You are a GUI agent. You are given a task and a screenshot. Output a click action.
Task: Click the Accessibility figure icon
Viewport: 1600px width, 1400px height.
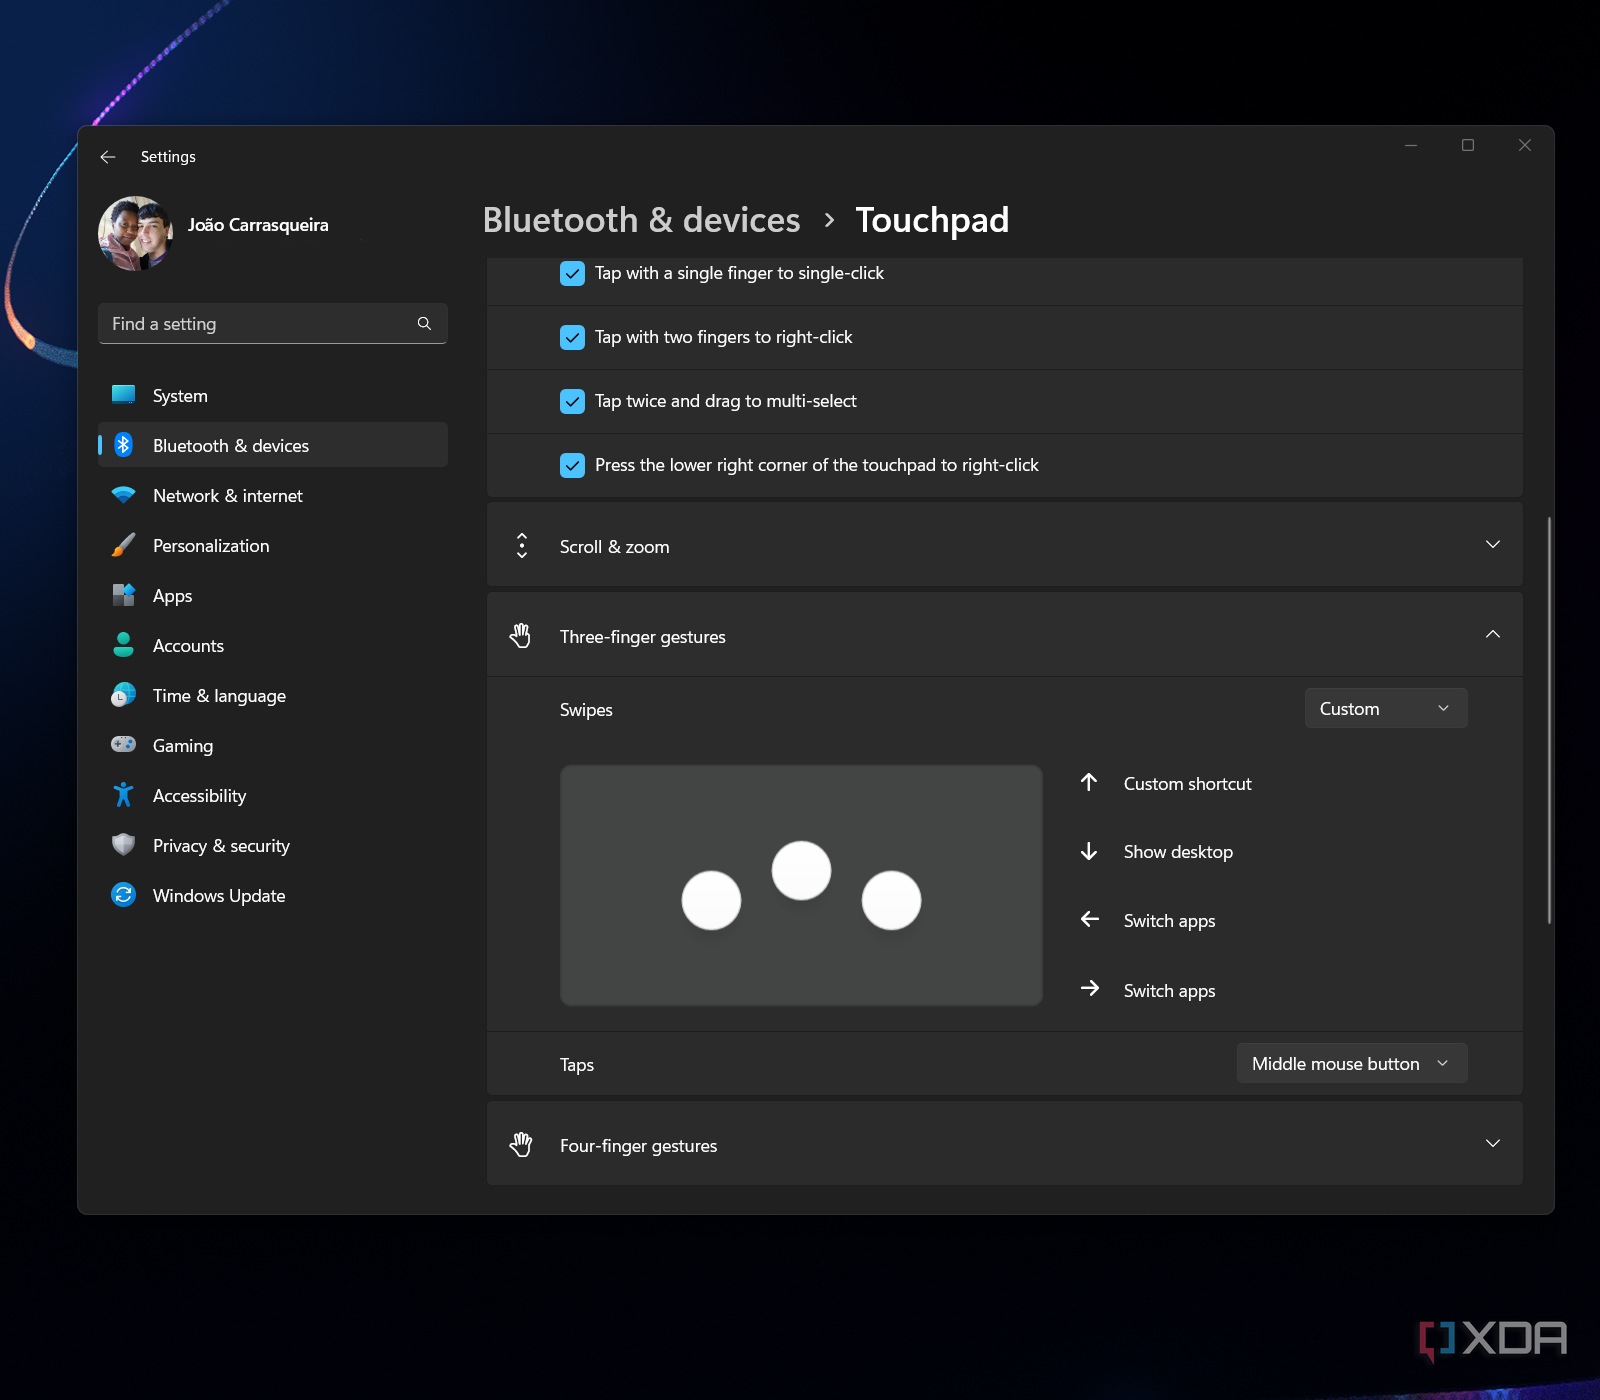tap(124, 795)
